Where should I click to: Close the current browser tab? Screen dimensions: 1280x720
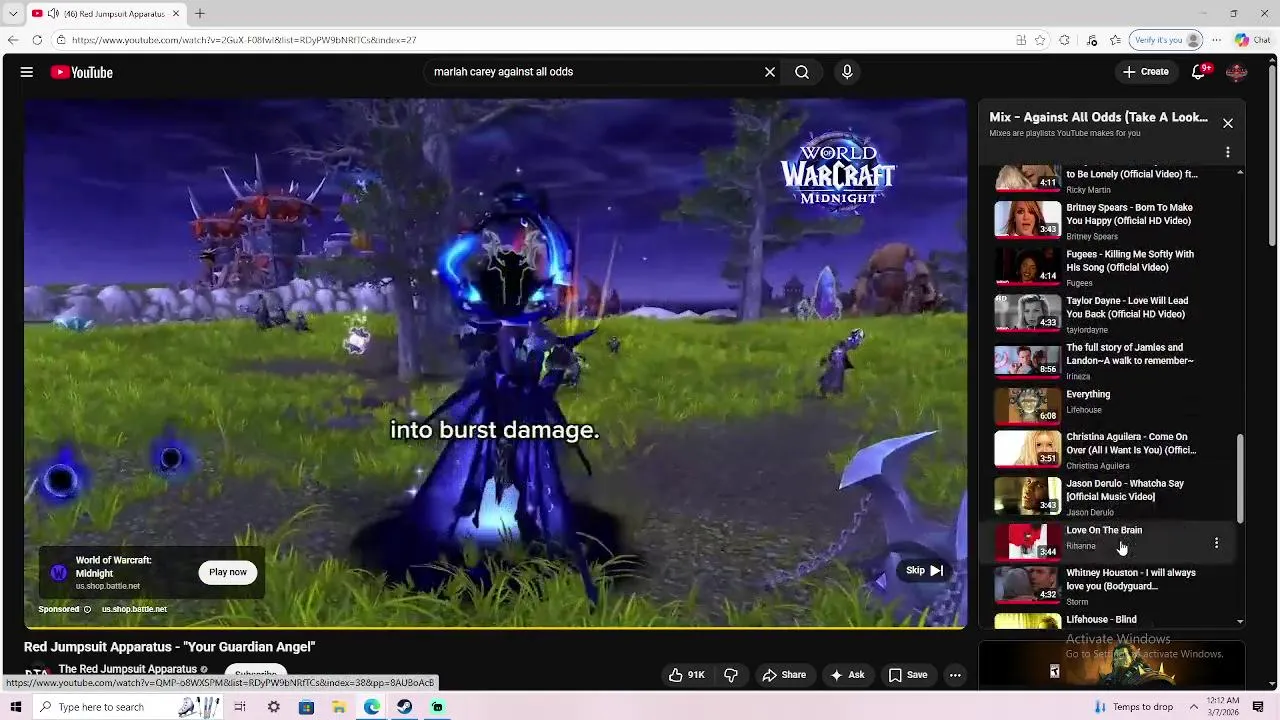(x=176, y=14)
